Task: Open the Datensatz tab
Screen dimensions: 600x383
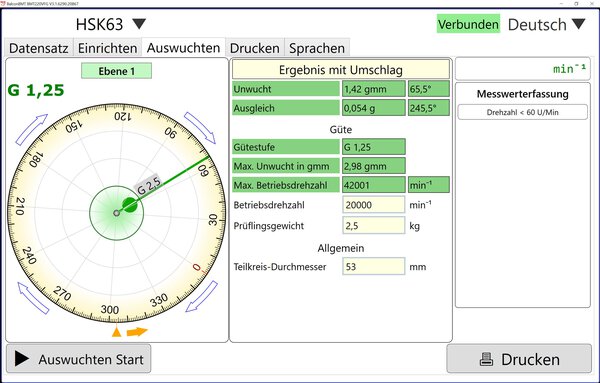Action: (39, 48)
